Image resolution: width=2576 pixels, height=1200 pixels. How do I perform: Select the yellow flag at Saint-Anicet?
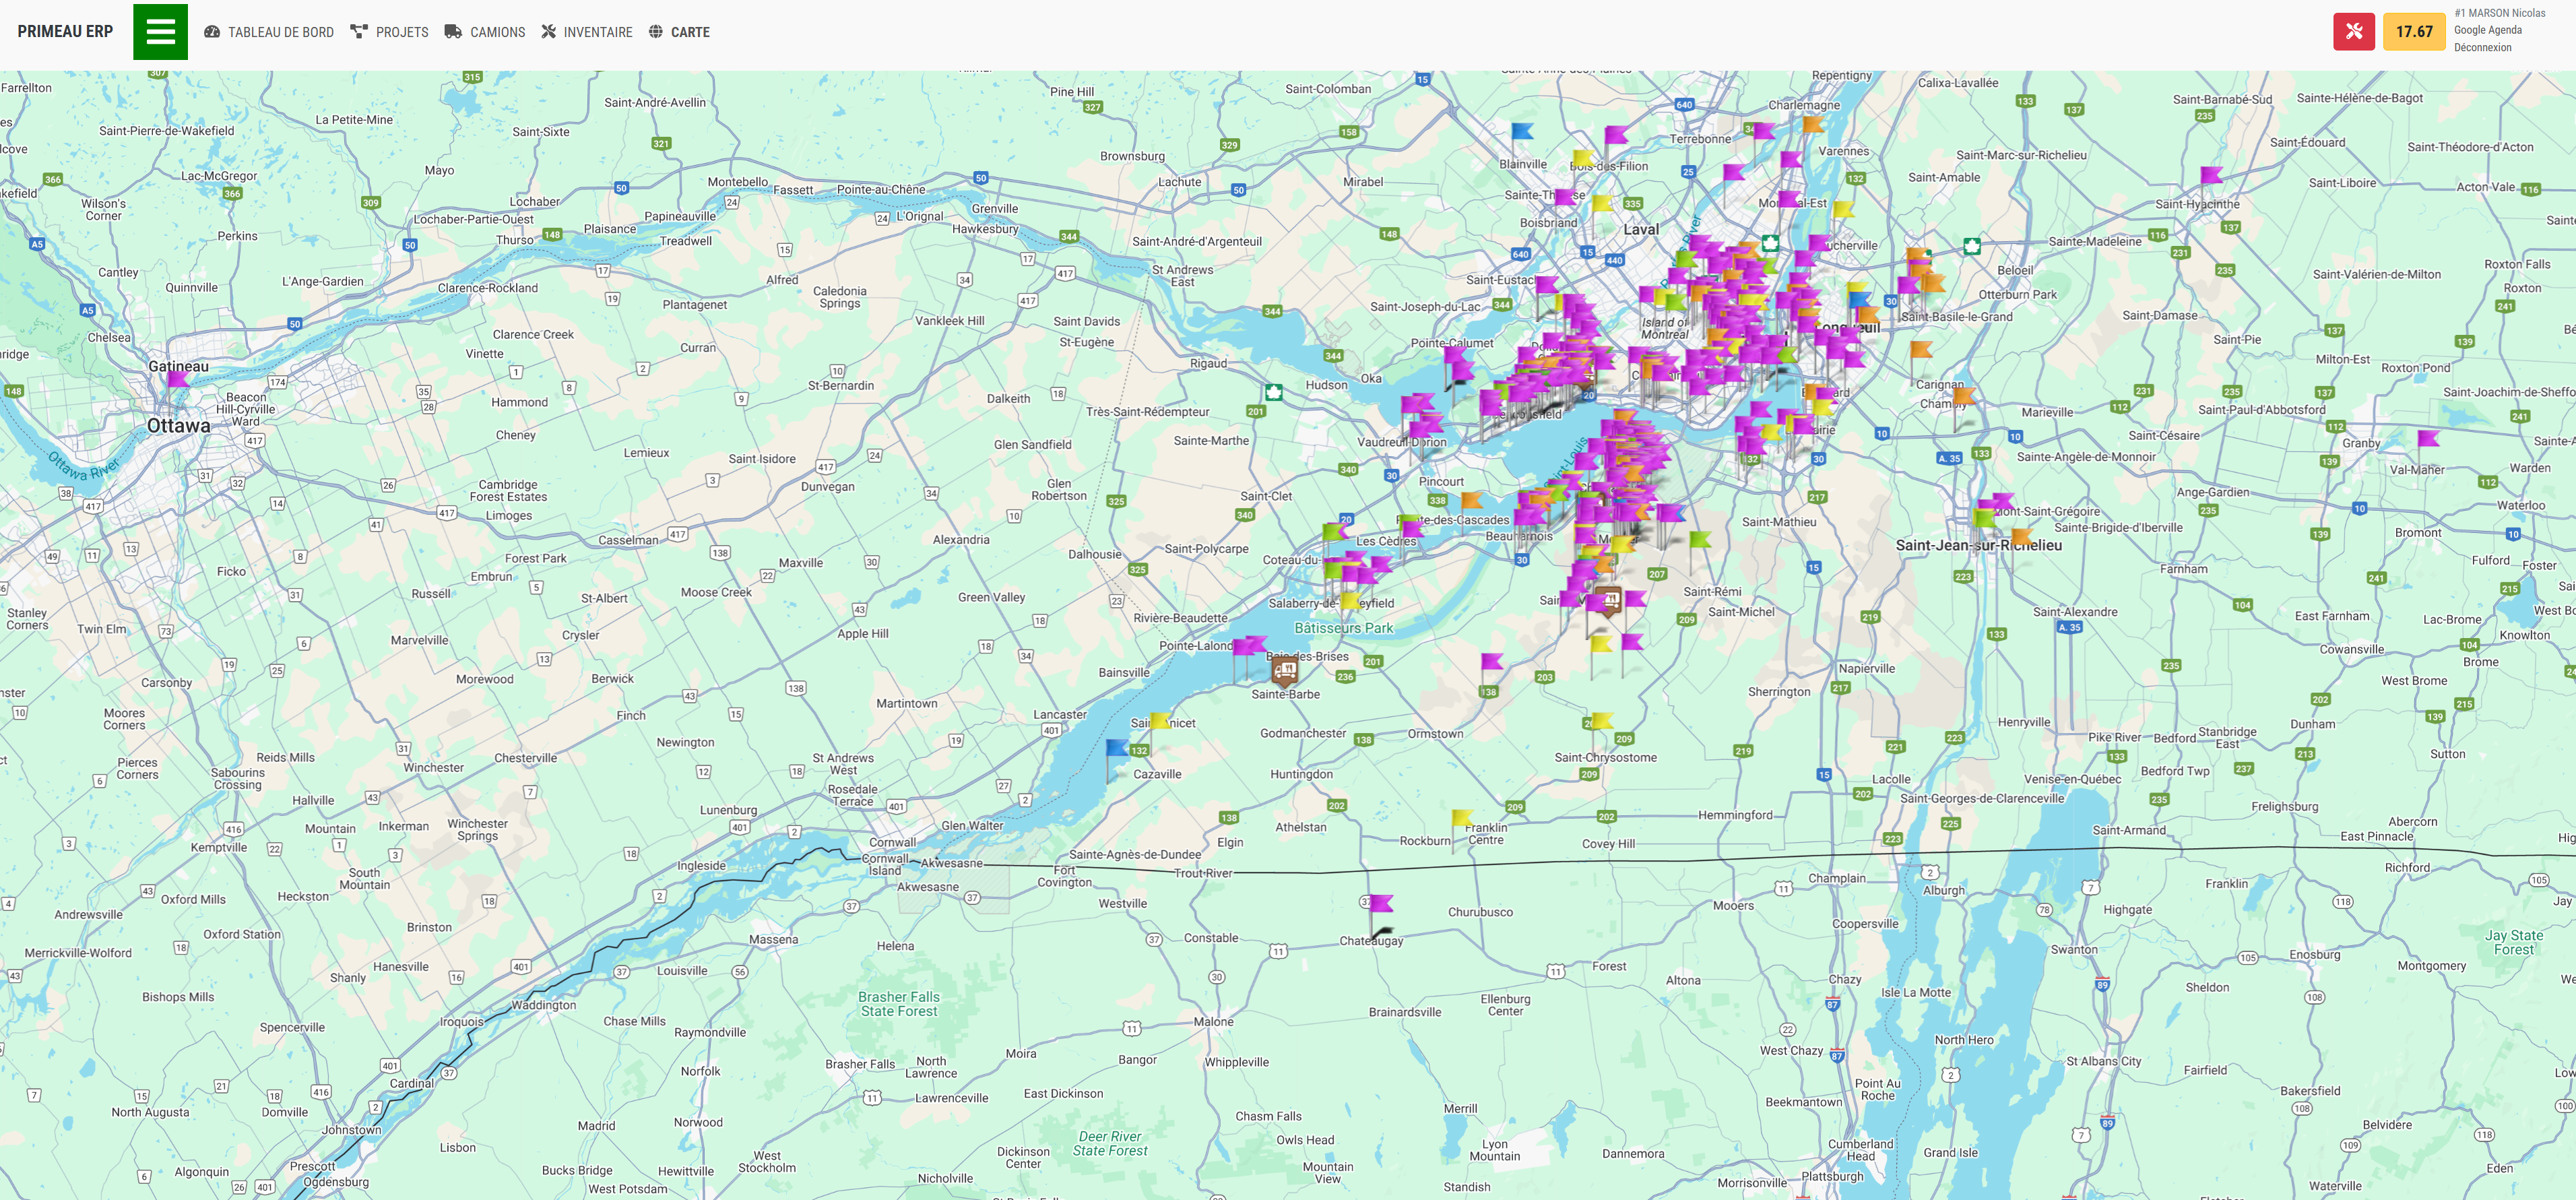click(1159, 720)
